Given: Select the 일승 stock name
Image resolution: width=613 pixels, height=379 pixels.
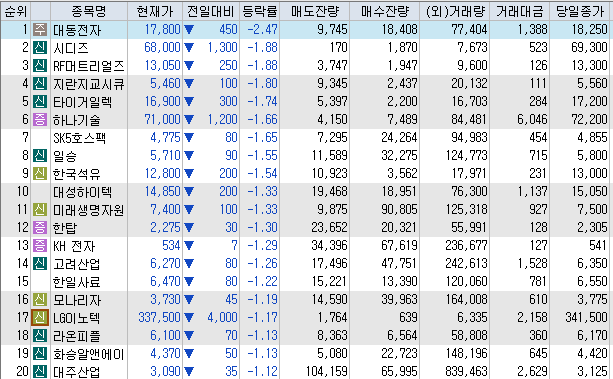Looking at the screenshot, I should pyautogui.click(x=65, y=156).
